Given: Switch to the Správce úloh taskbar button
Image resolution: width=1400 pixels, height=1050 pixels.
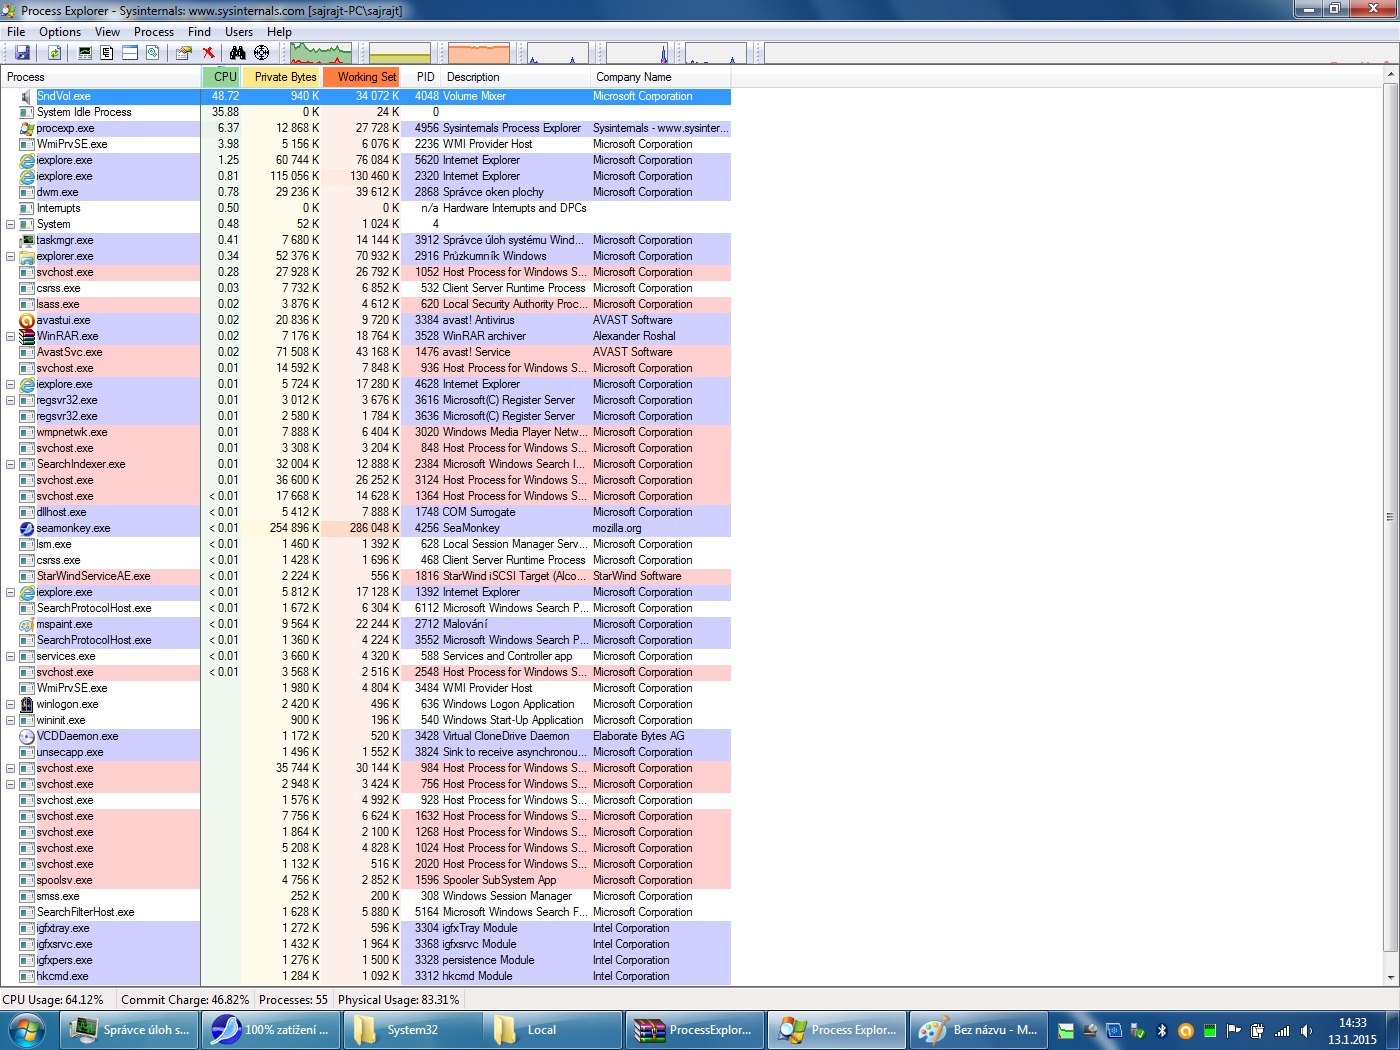Looking at the screenshot, I should (x=130, y=1030).
